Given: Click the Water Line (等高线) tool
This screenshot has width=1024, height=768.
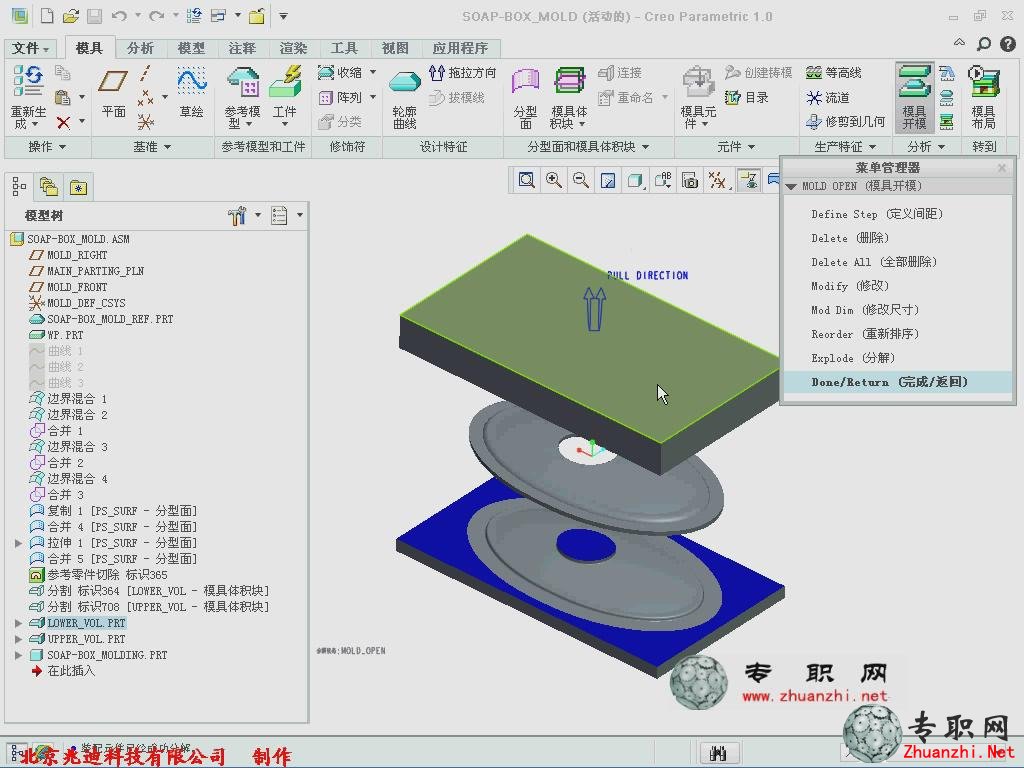Looking at the screenshot, I should [833, 72].
